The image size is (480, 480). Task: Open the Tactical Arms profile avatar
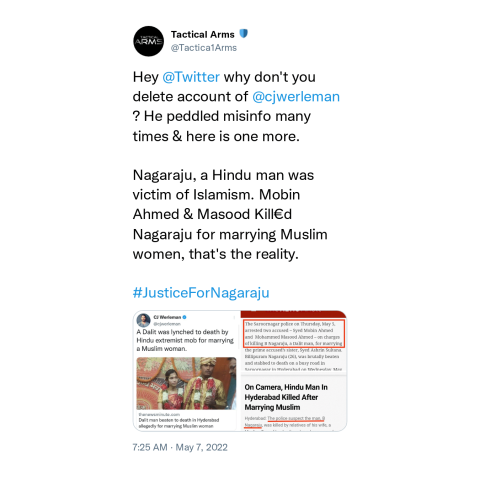coord(148,41)
